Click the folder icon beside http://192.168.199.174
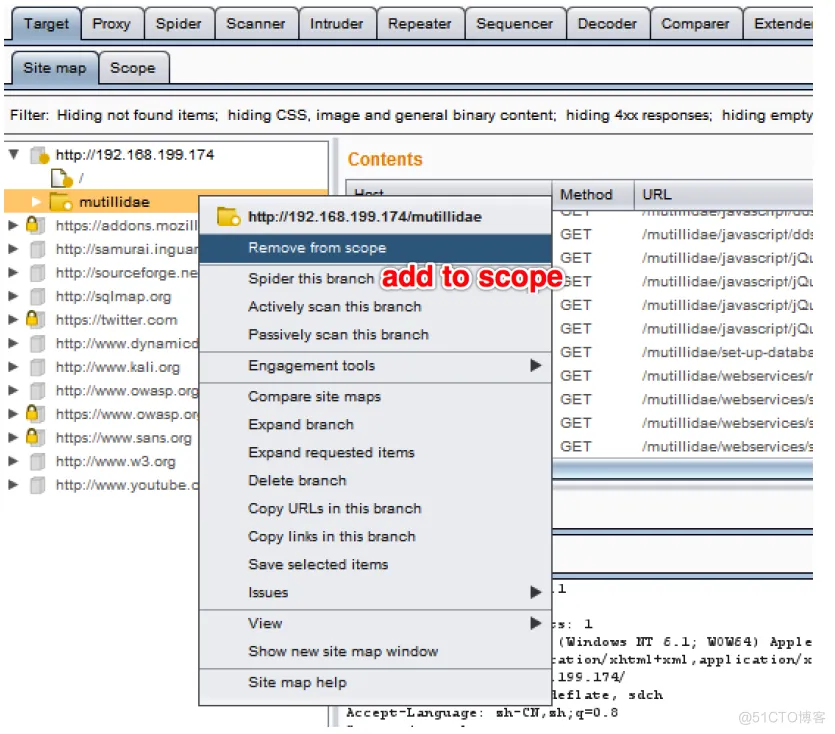The height and width of the screenshot is (734, 835). point(40,154)
